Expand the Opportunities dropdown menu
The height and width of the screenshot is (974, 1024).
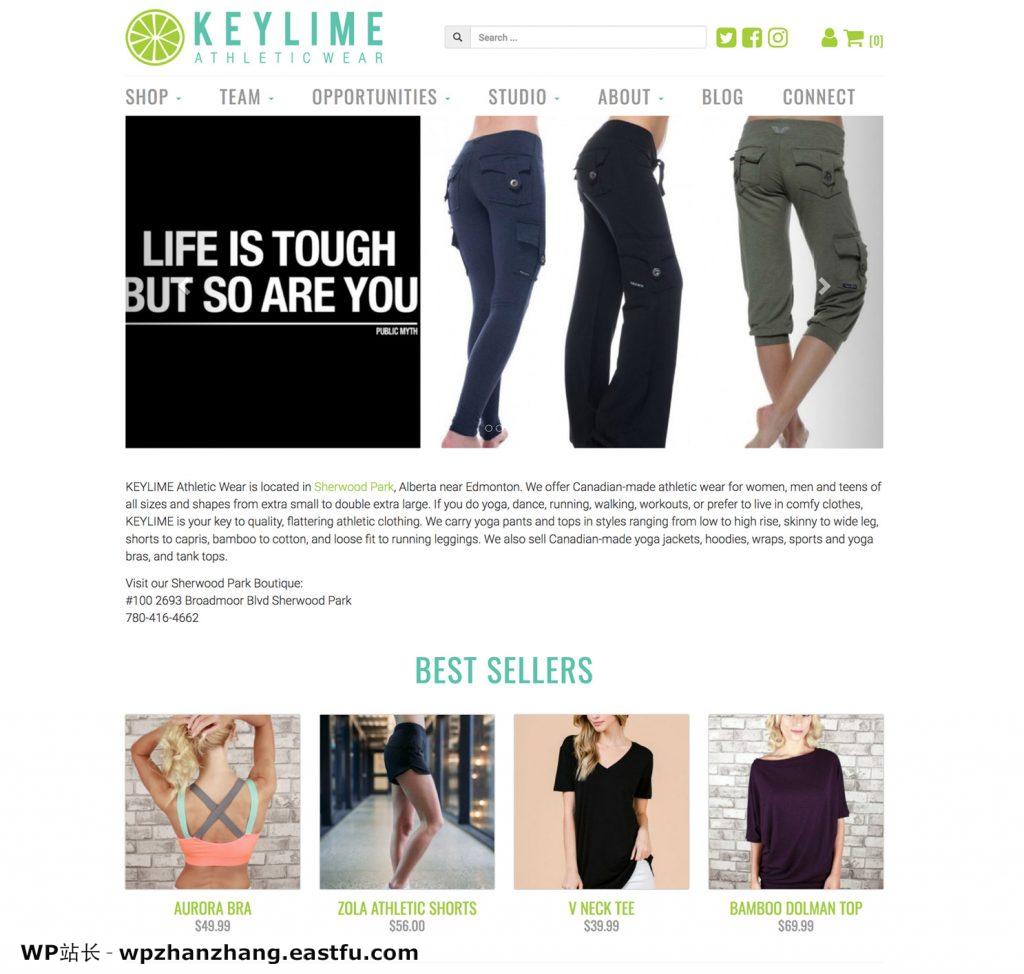381,97
